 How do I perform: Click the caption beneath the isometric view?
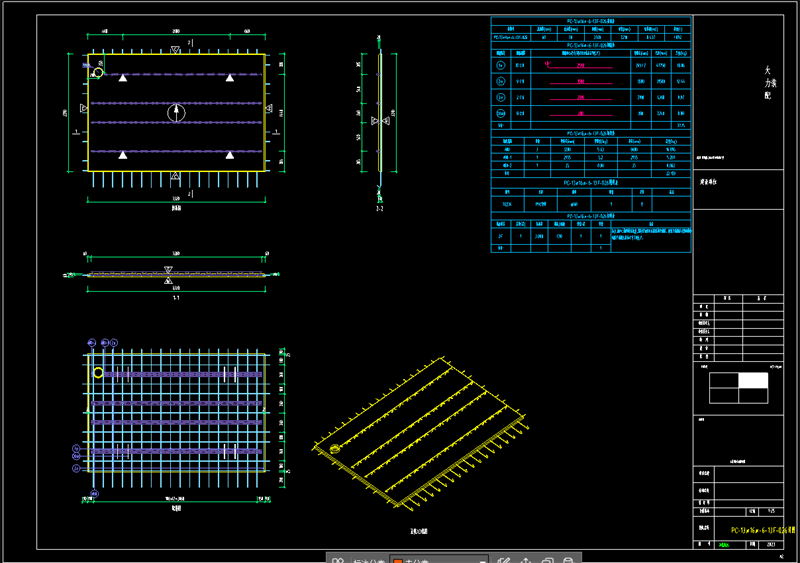(419, 531)
